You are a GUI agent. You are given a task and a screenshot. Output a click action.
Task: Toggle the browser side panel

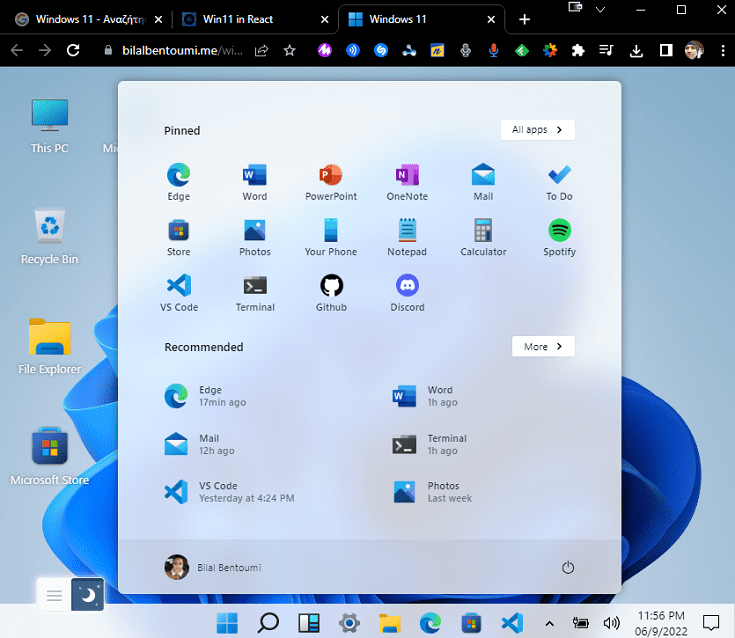(x=666, y=50)
